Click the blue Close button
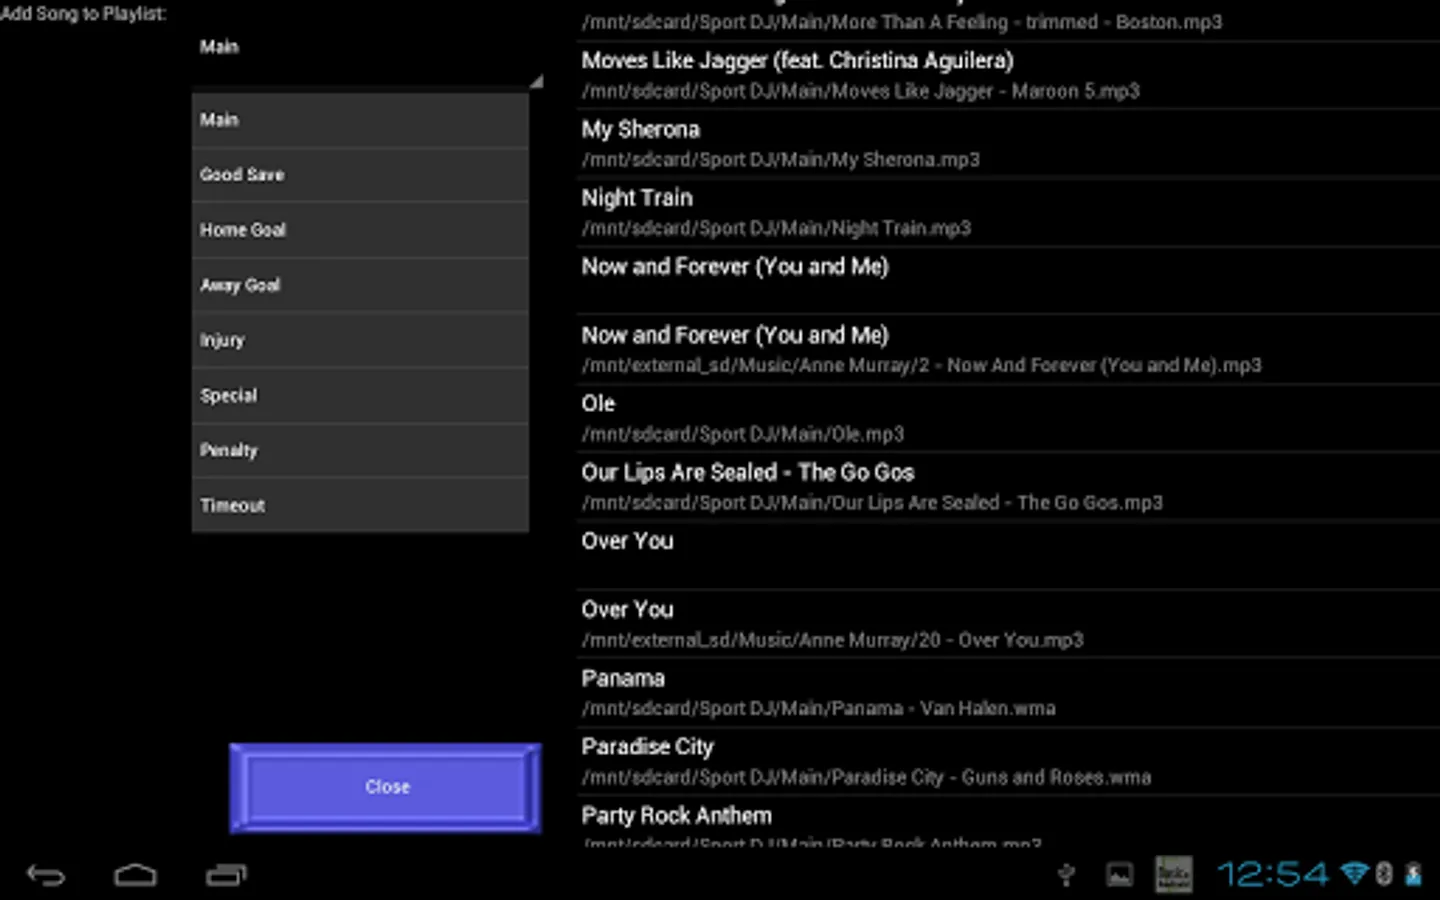The height and width of the screenshot is (900, 1440). (386, 788)
